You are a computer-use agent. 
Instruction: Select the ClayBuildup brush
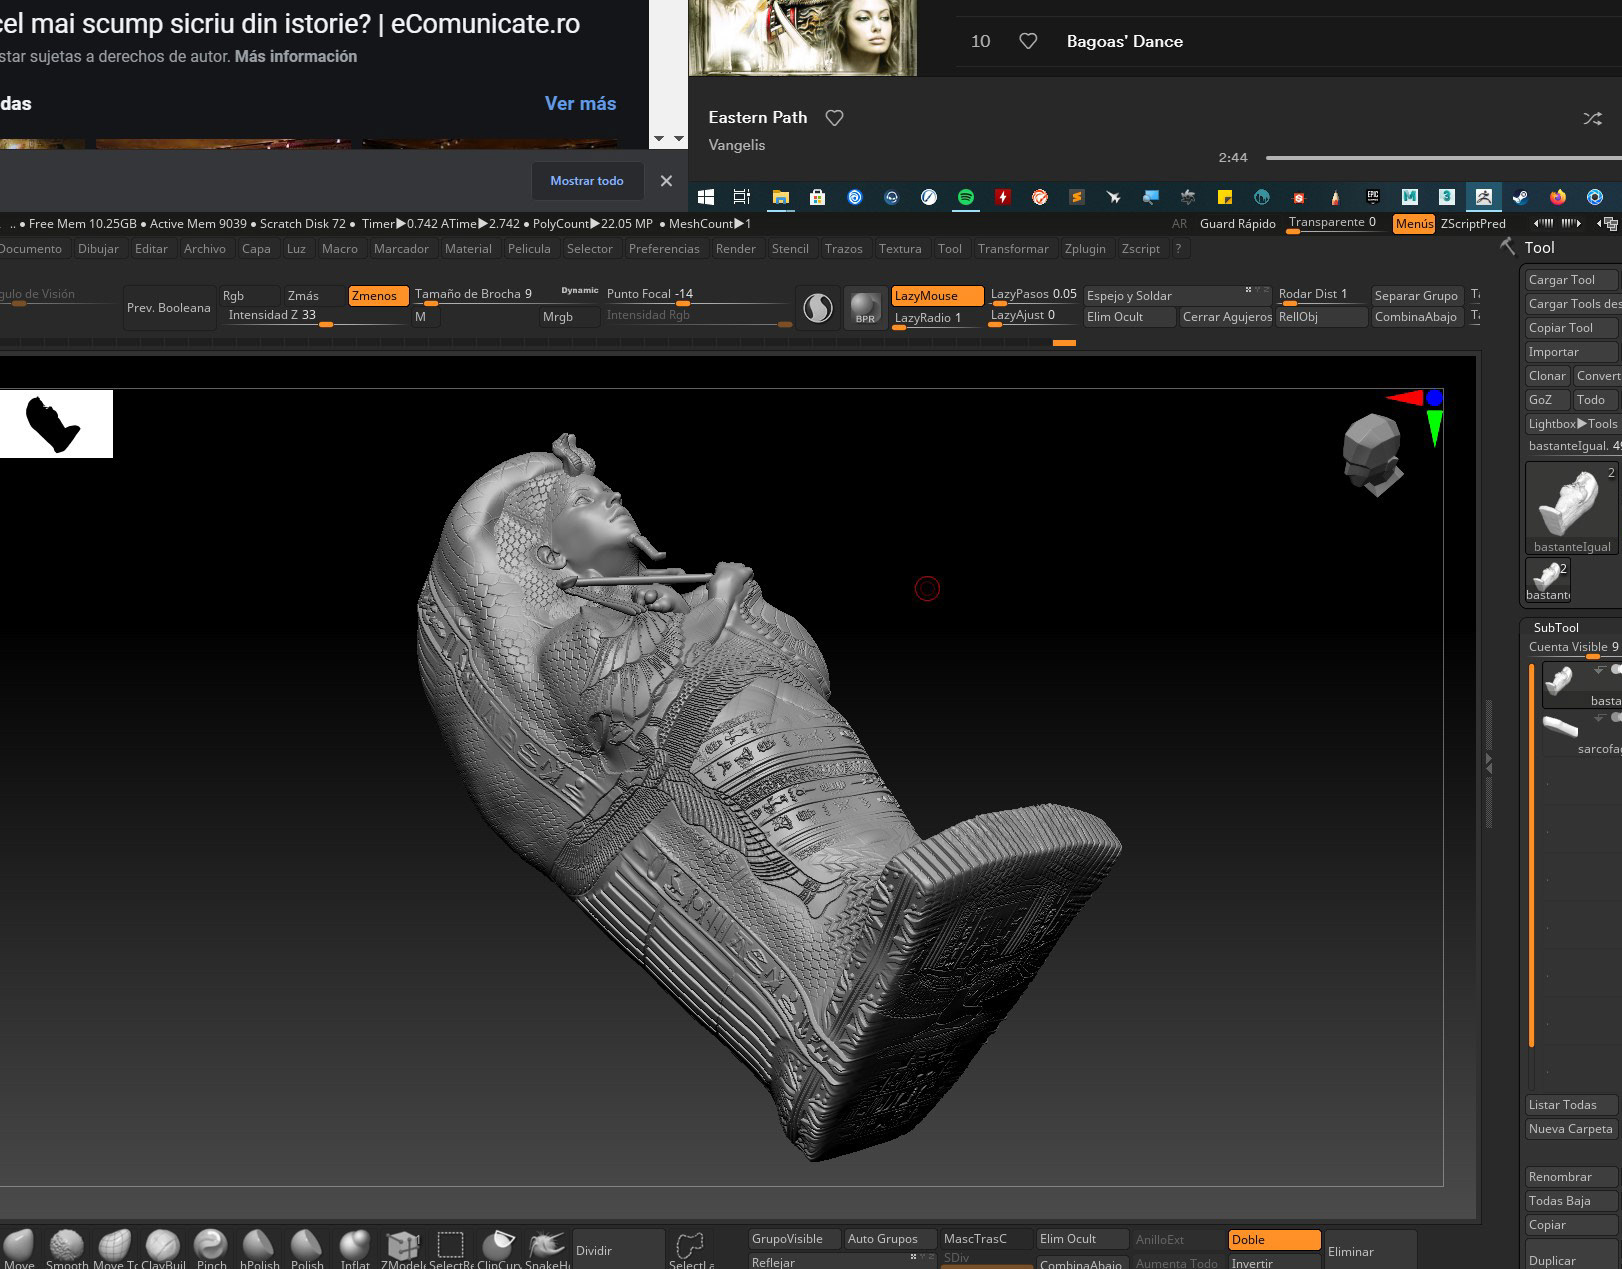coord(162,1246)
